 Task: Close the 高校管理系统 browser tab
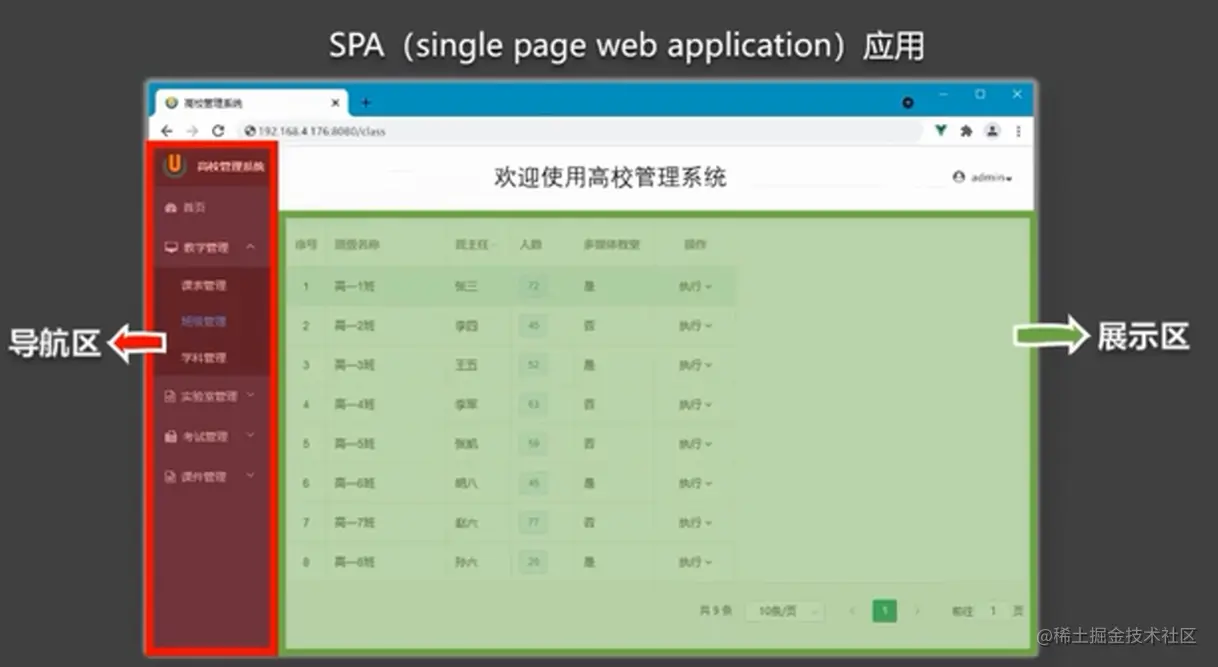(335, 102)
